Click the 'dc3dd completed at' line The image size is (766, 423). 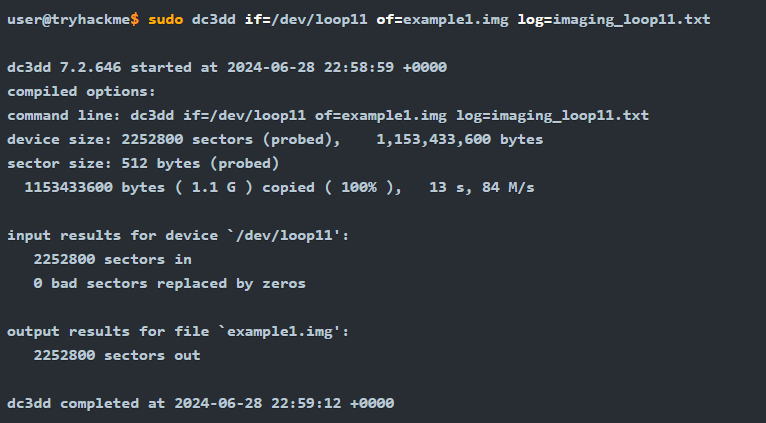tap(200, 403)
